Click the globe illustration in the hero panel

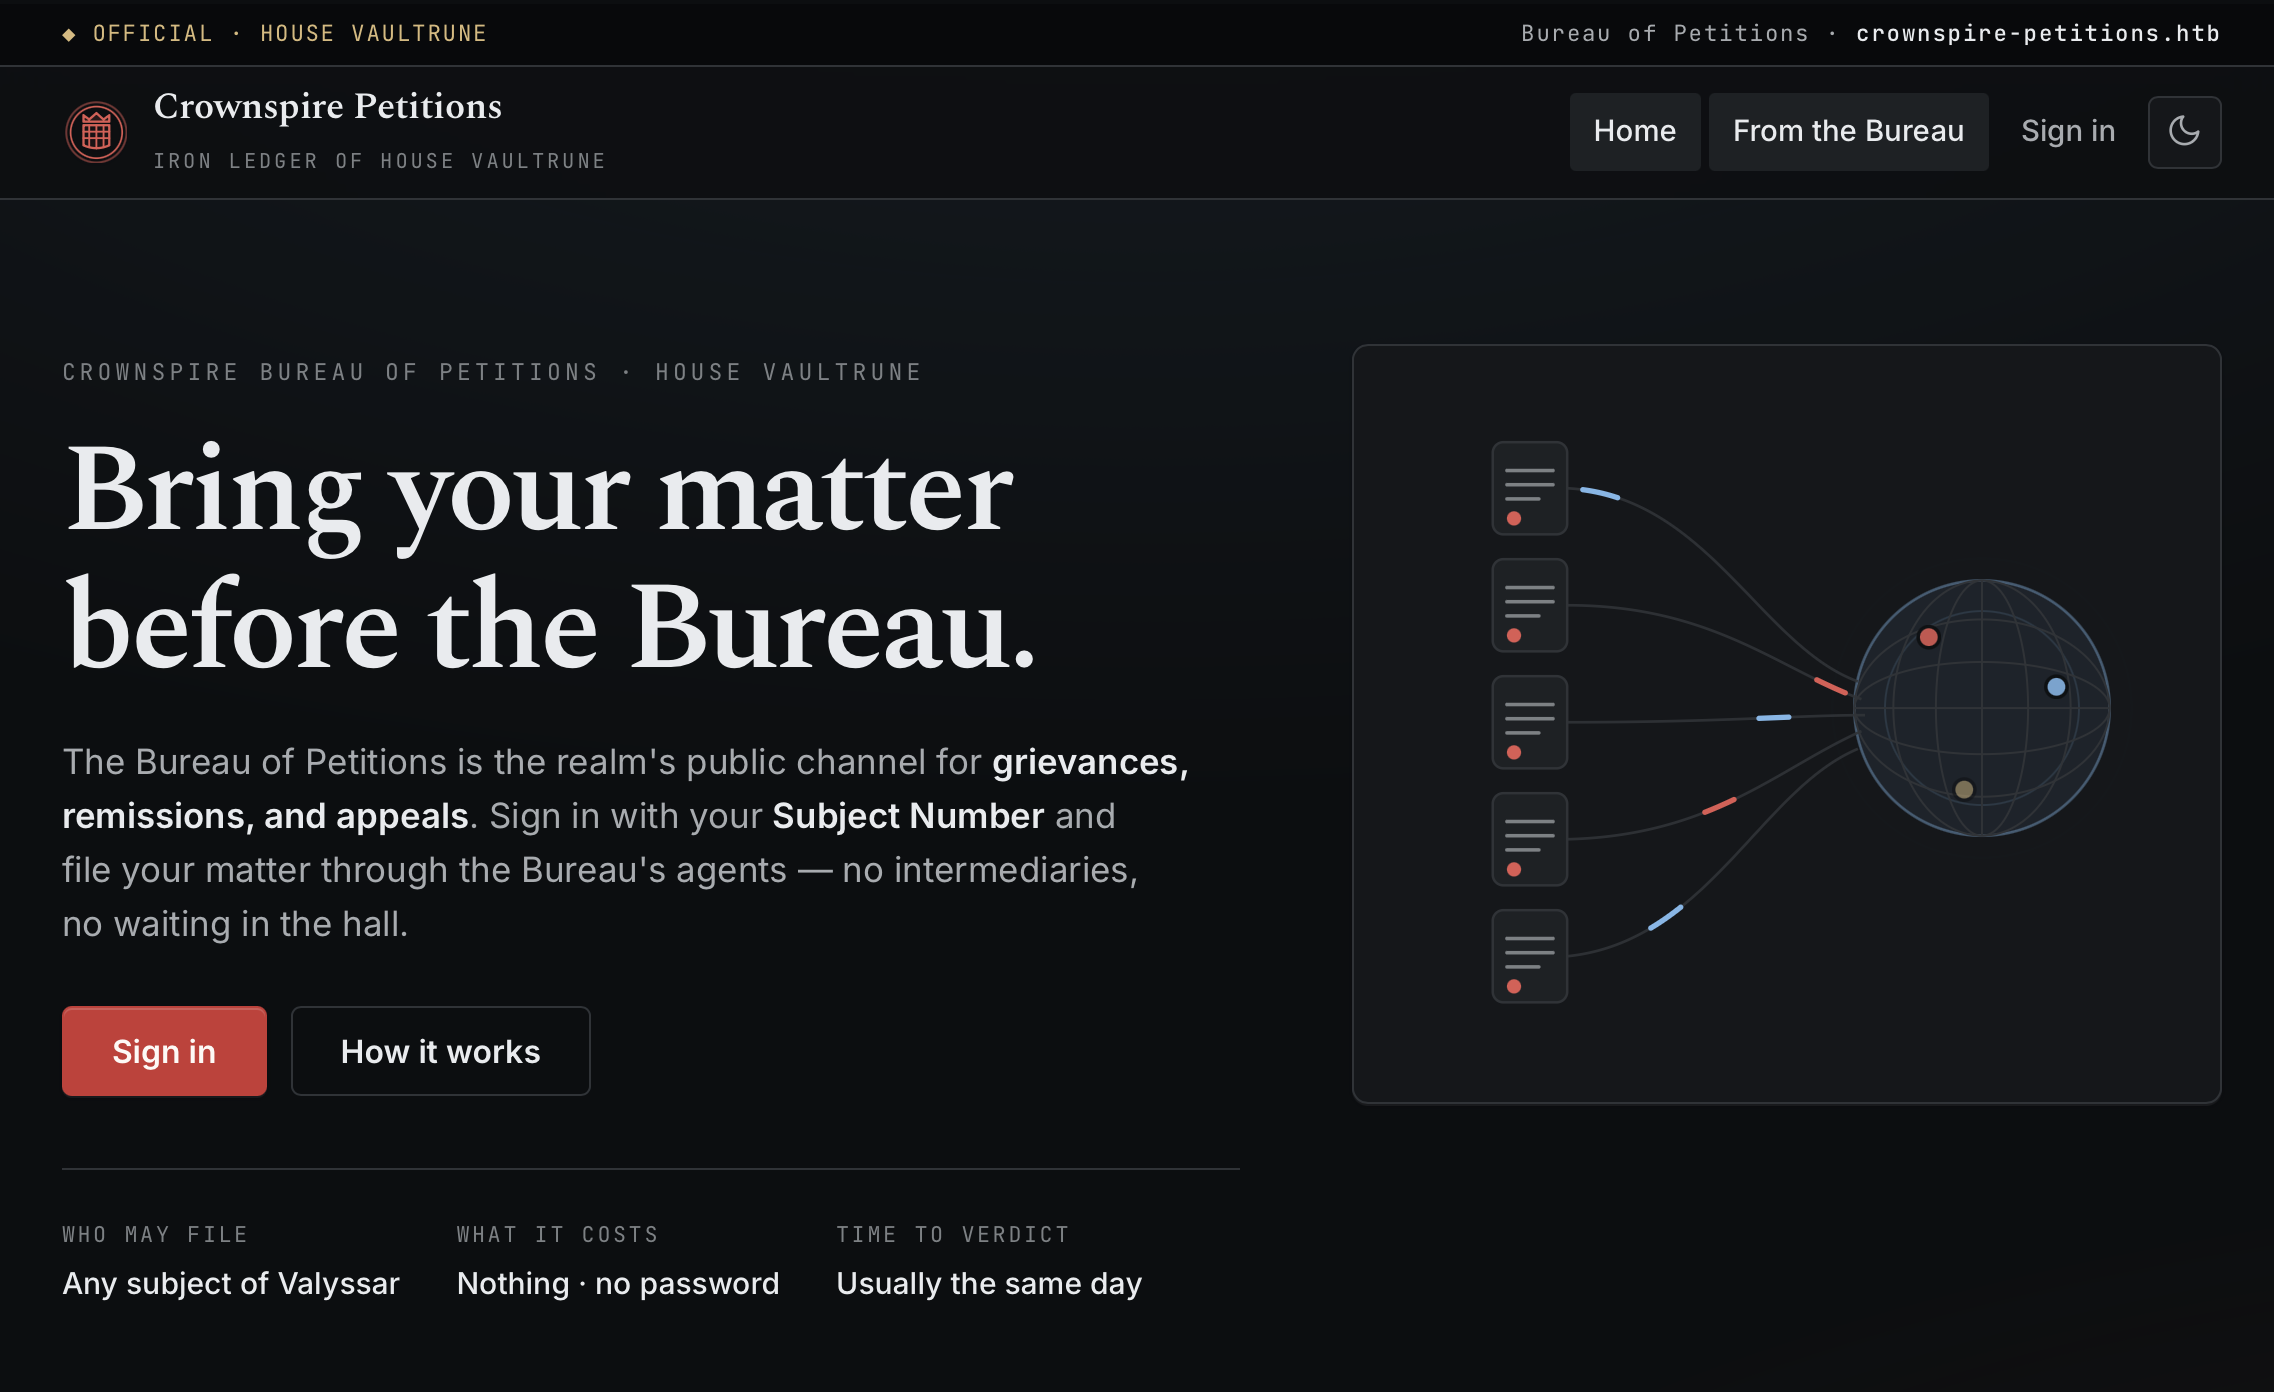pyautogui.click(x=1981, y=708)
